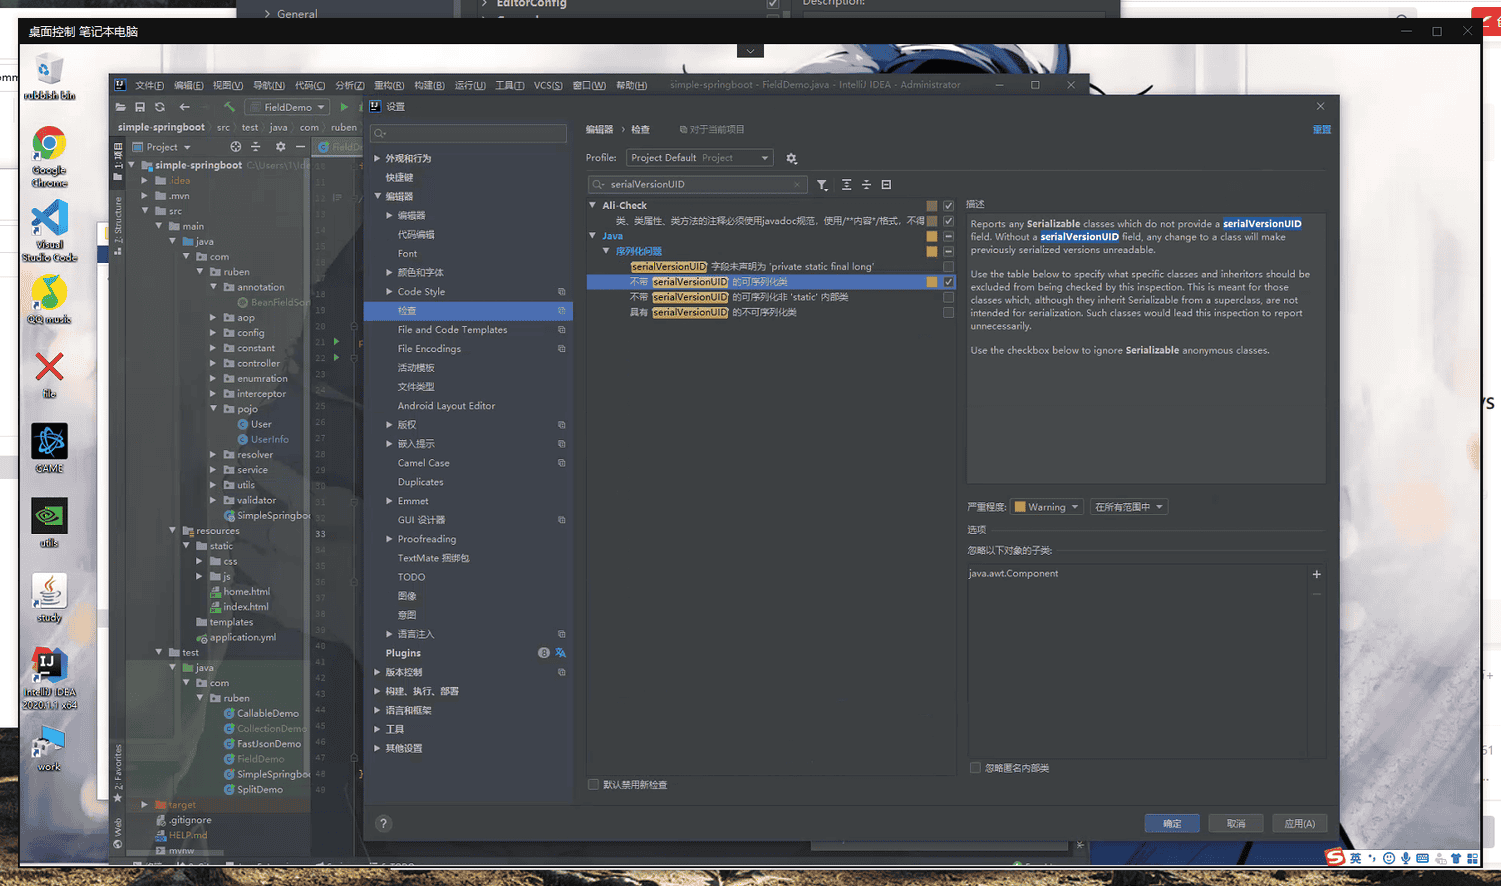Uncheck the Ali-Check group checkbox
The image size is (1501, 886).
pyautogui.click(x=948, y=206)
